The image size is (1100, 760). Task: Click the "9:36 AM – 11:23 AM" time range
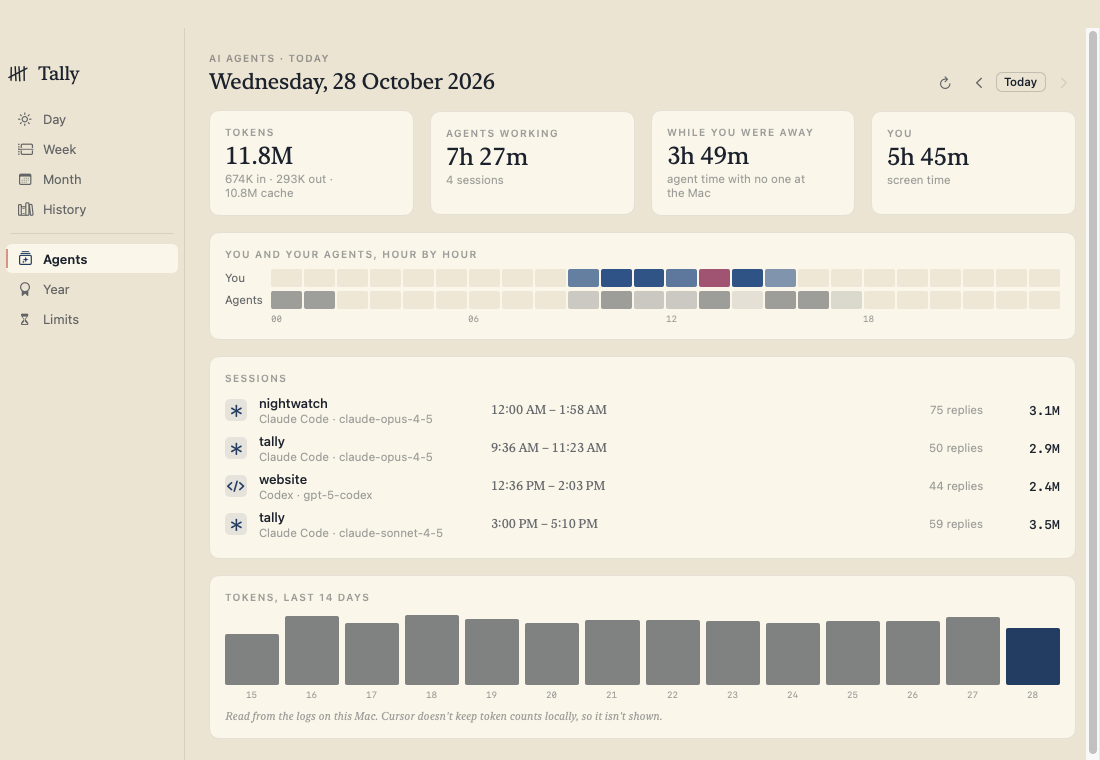pos(549,448)
